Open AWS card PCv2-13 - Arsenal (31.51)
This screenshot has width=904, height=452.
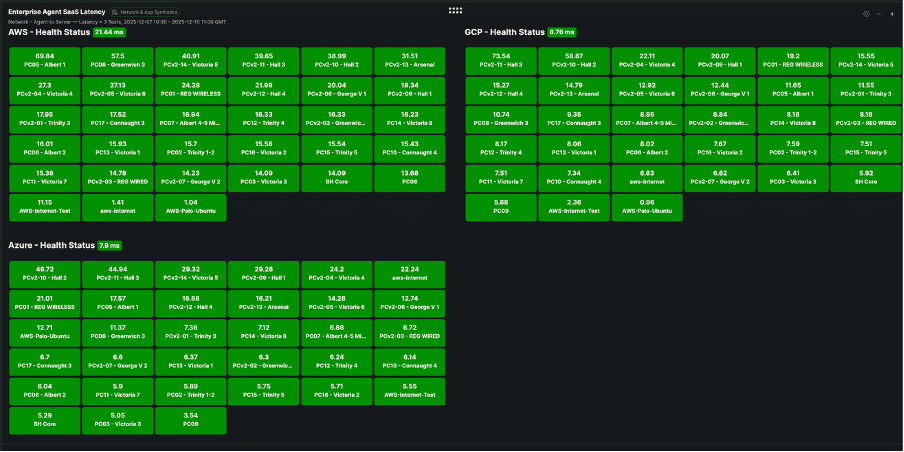(410, 61)
